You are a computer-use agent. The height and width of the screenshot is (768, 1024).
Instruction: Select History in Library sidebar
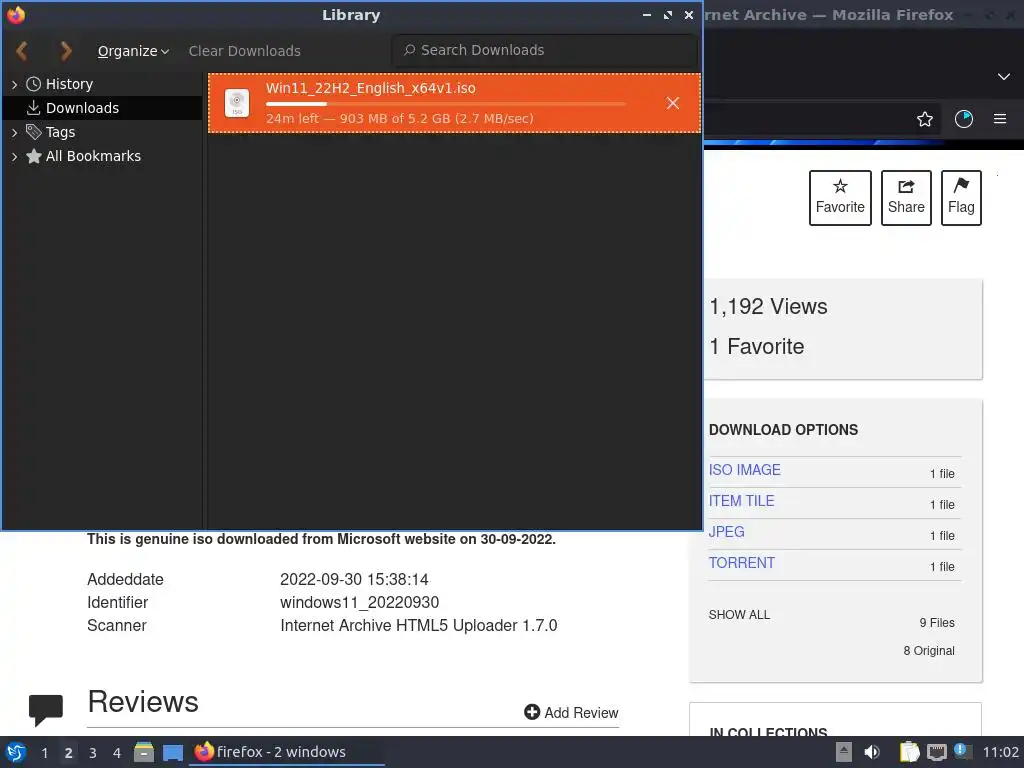tap(69, 84)
